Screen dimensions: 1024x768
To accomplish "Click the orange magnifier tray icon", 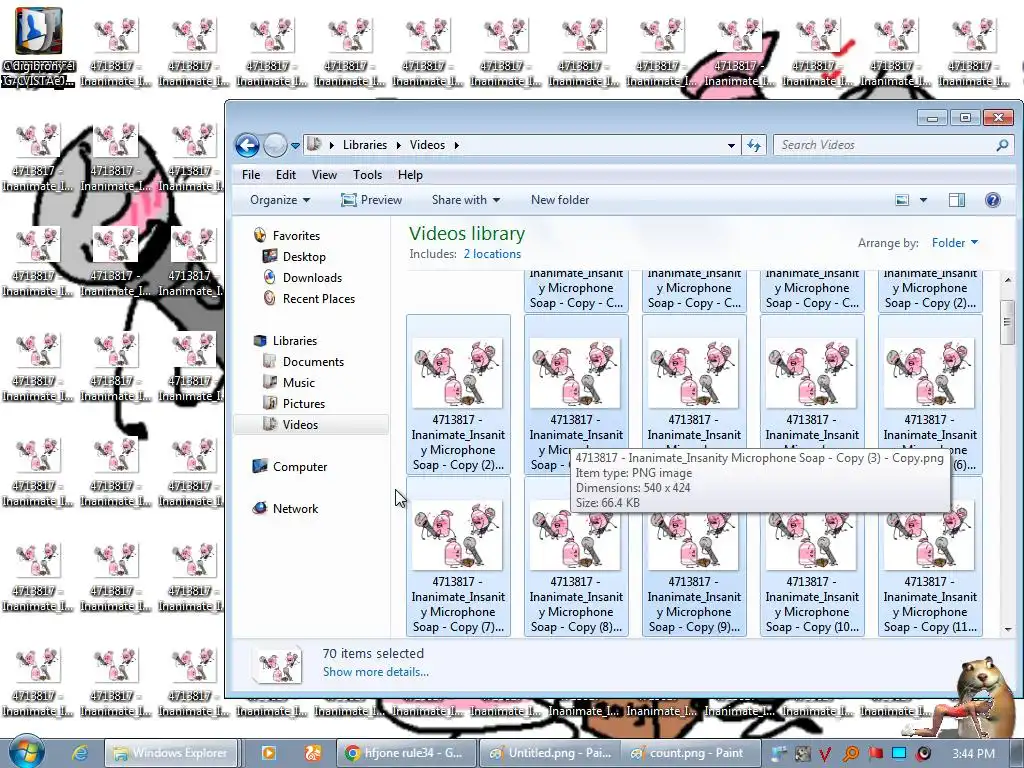I will tap(850, 754).
